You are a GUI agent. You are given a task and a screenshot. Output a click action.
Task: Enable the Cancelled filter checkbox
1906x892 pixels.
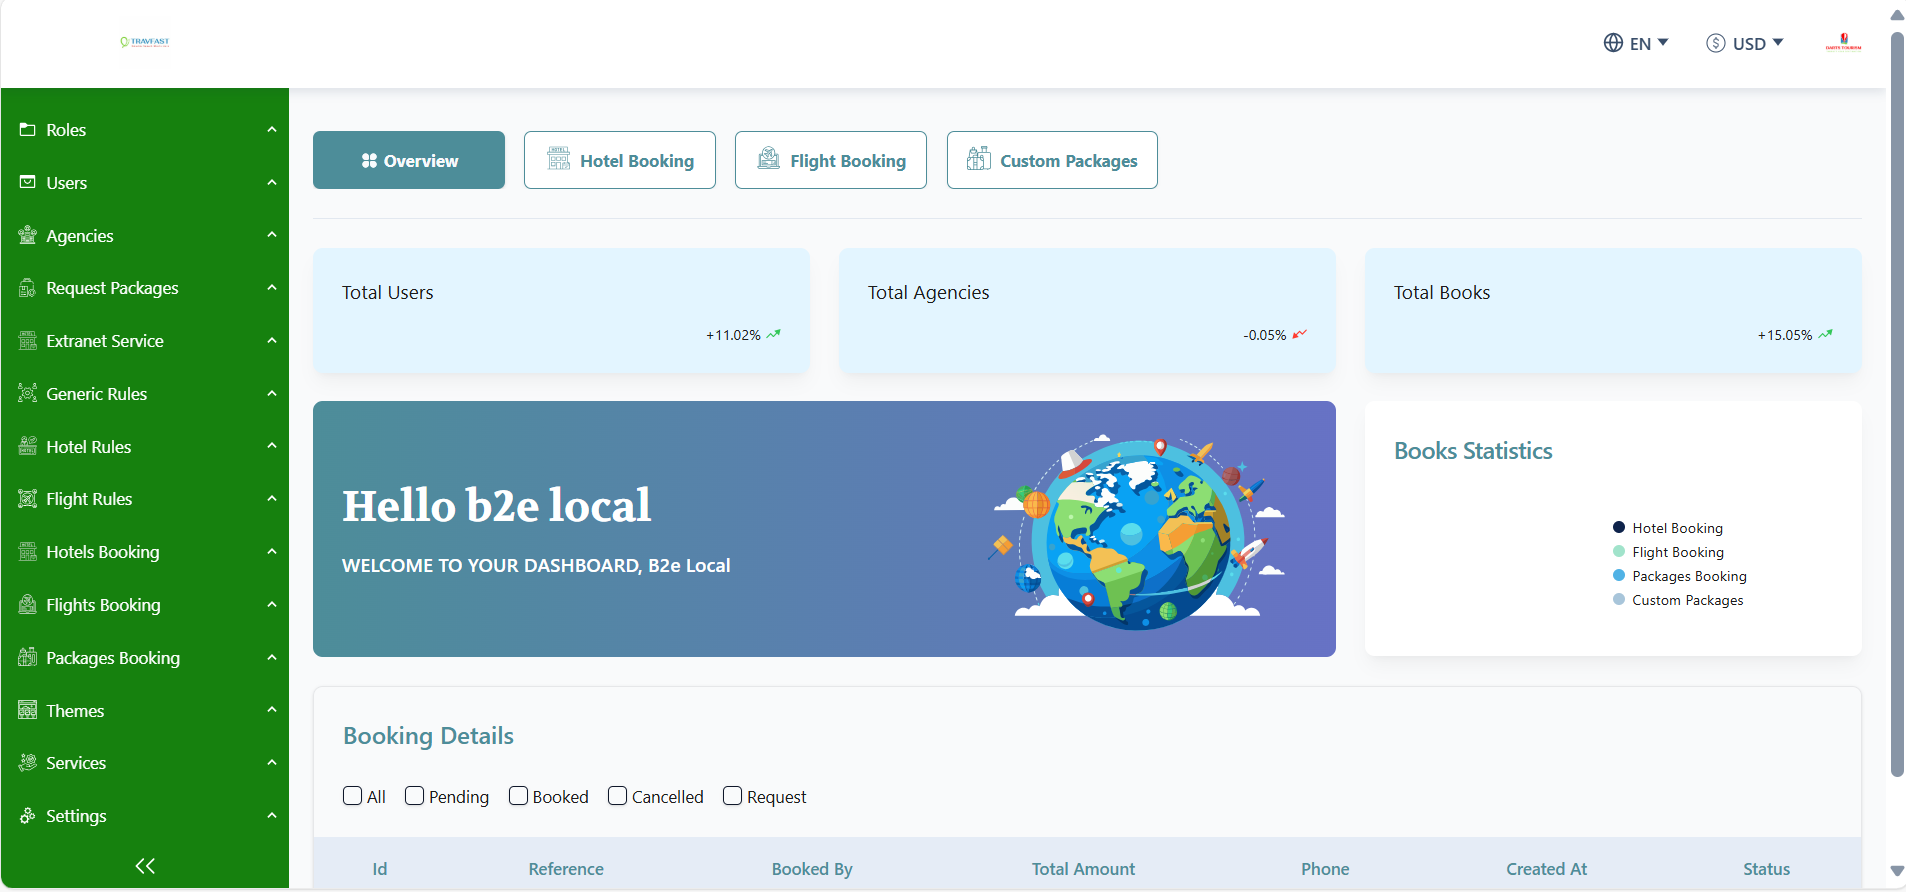(x=617, y=796)
